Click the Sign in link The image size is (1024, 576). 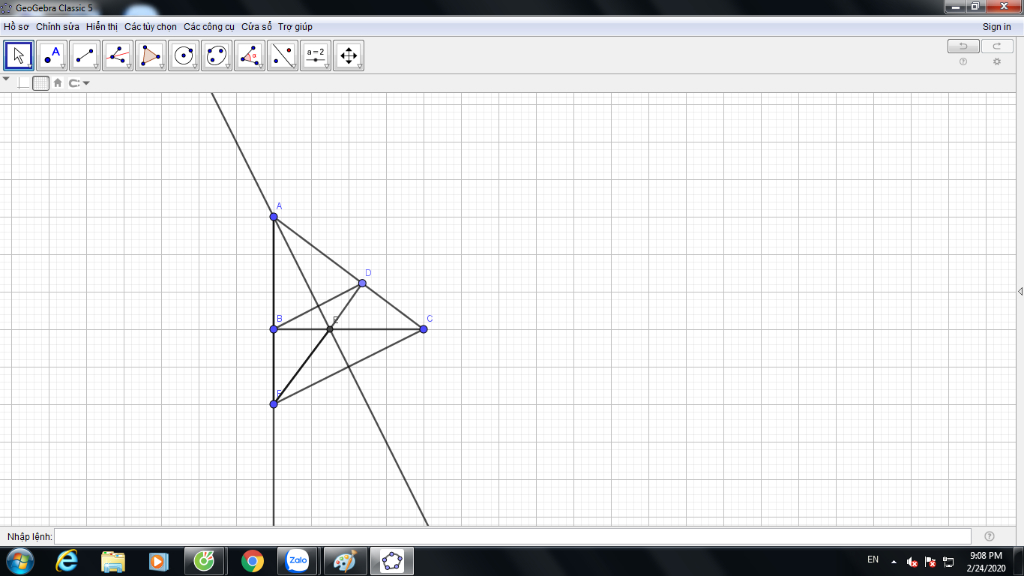997,27
